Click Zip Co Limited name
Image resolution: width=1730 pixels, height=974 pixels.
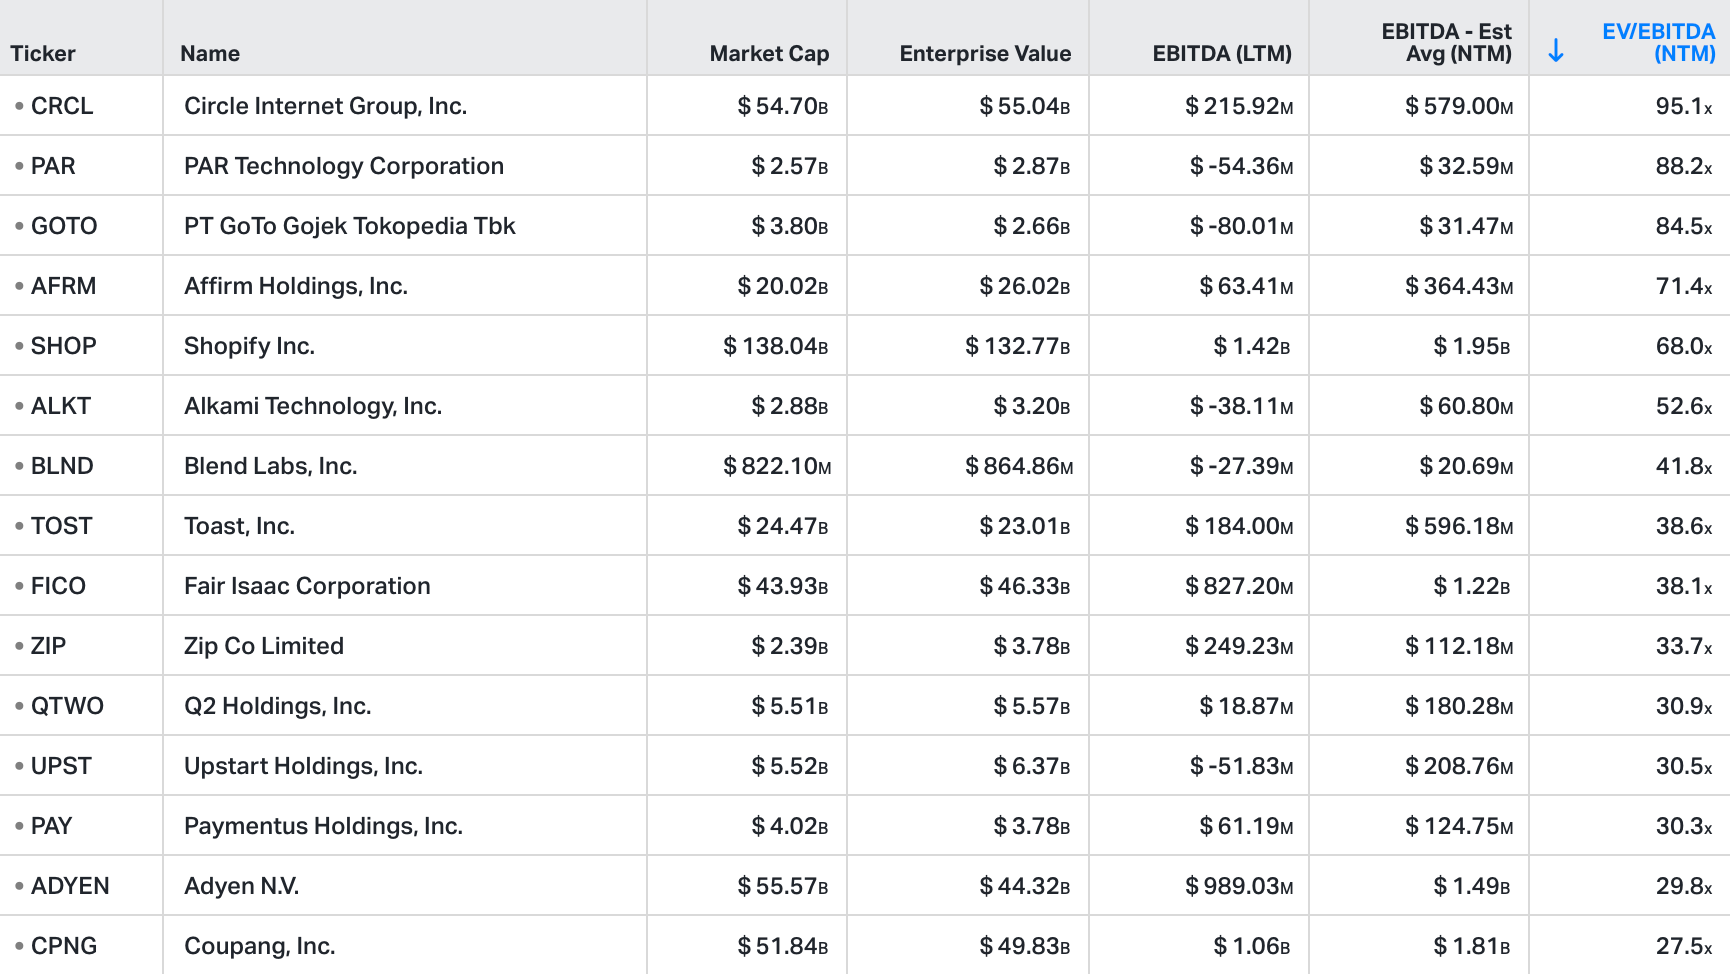pyautogui.click(x=264, y=646)
